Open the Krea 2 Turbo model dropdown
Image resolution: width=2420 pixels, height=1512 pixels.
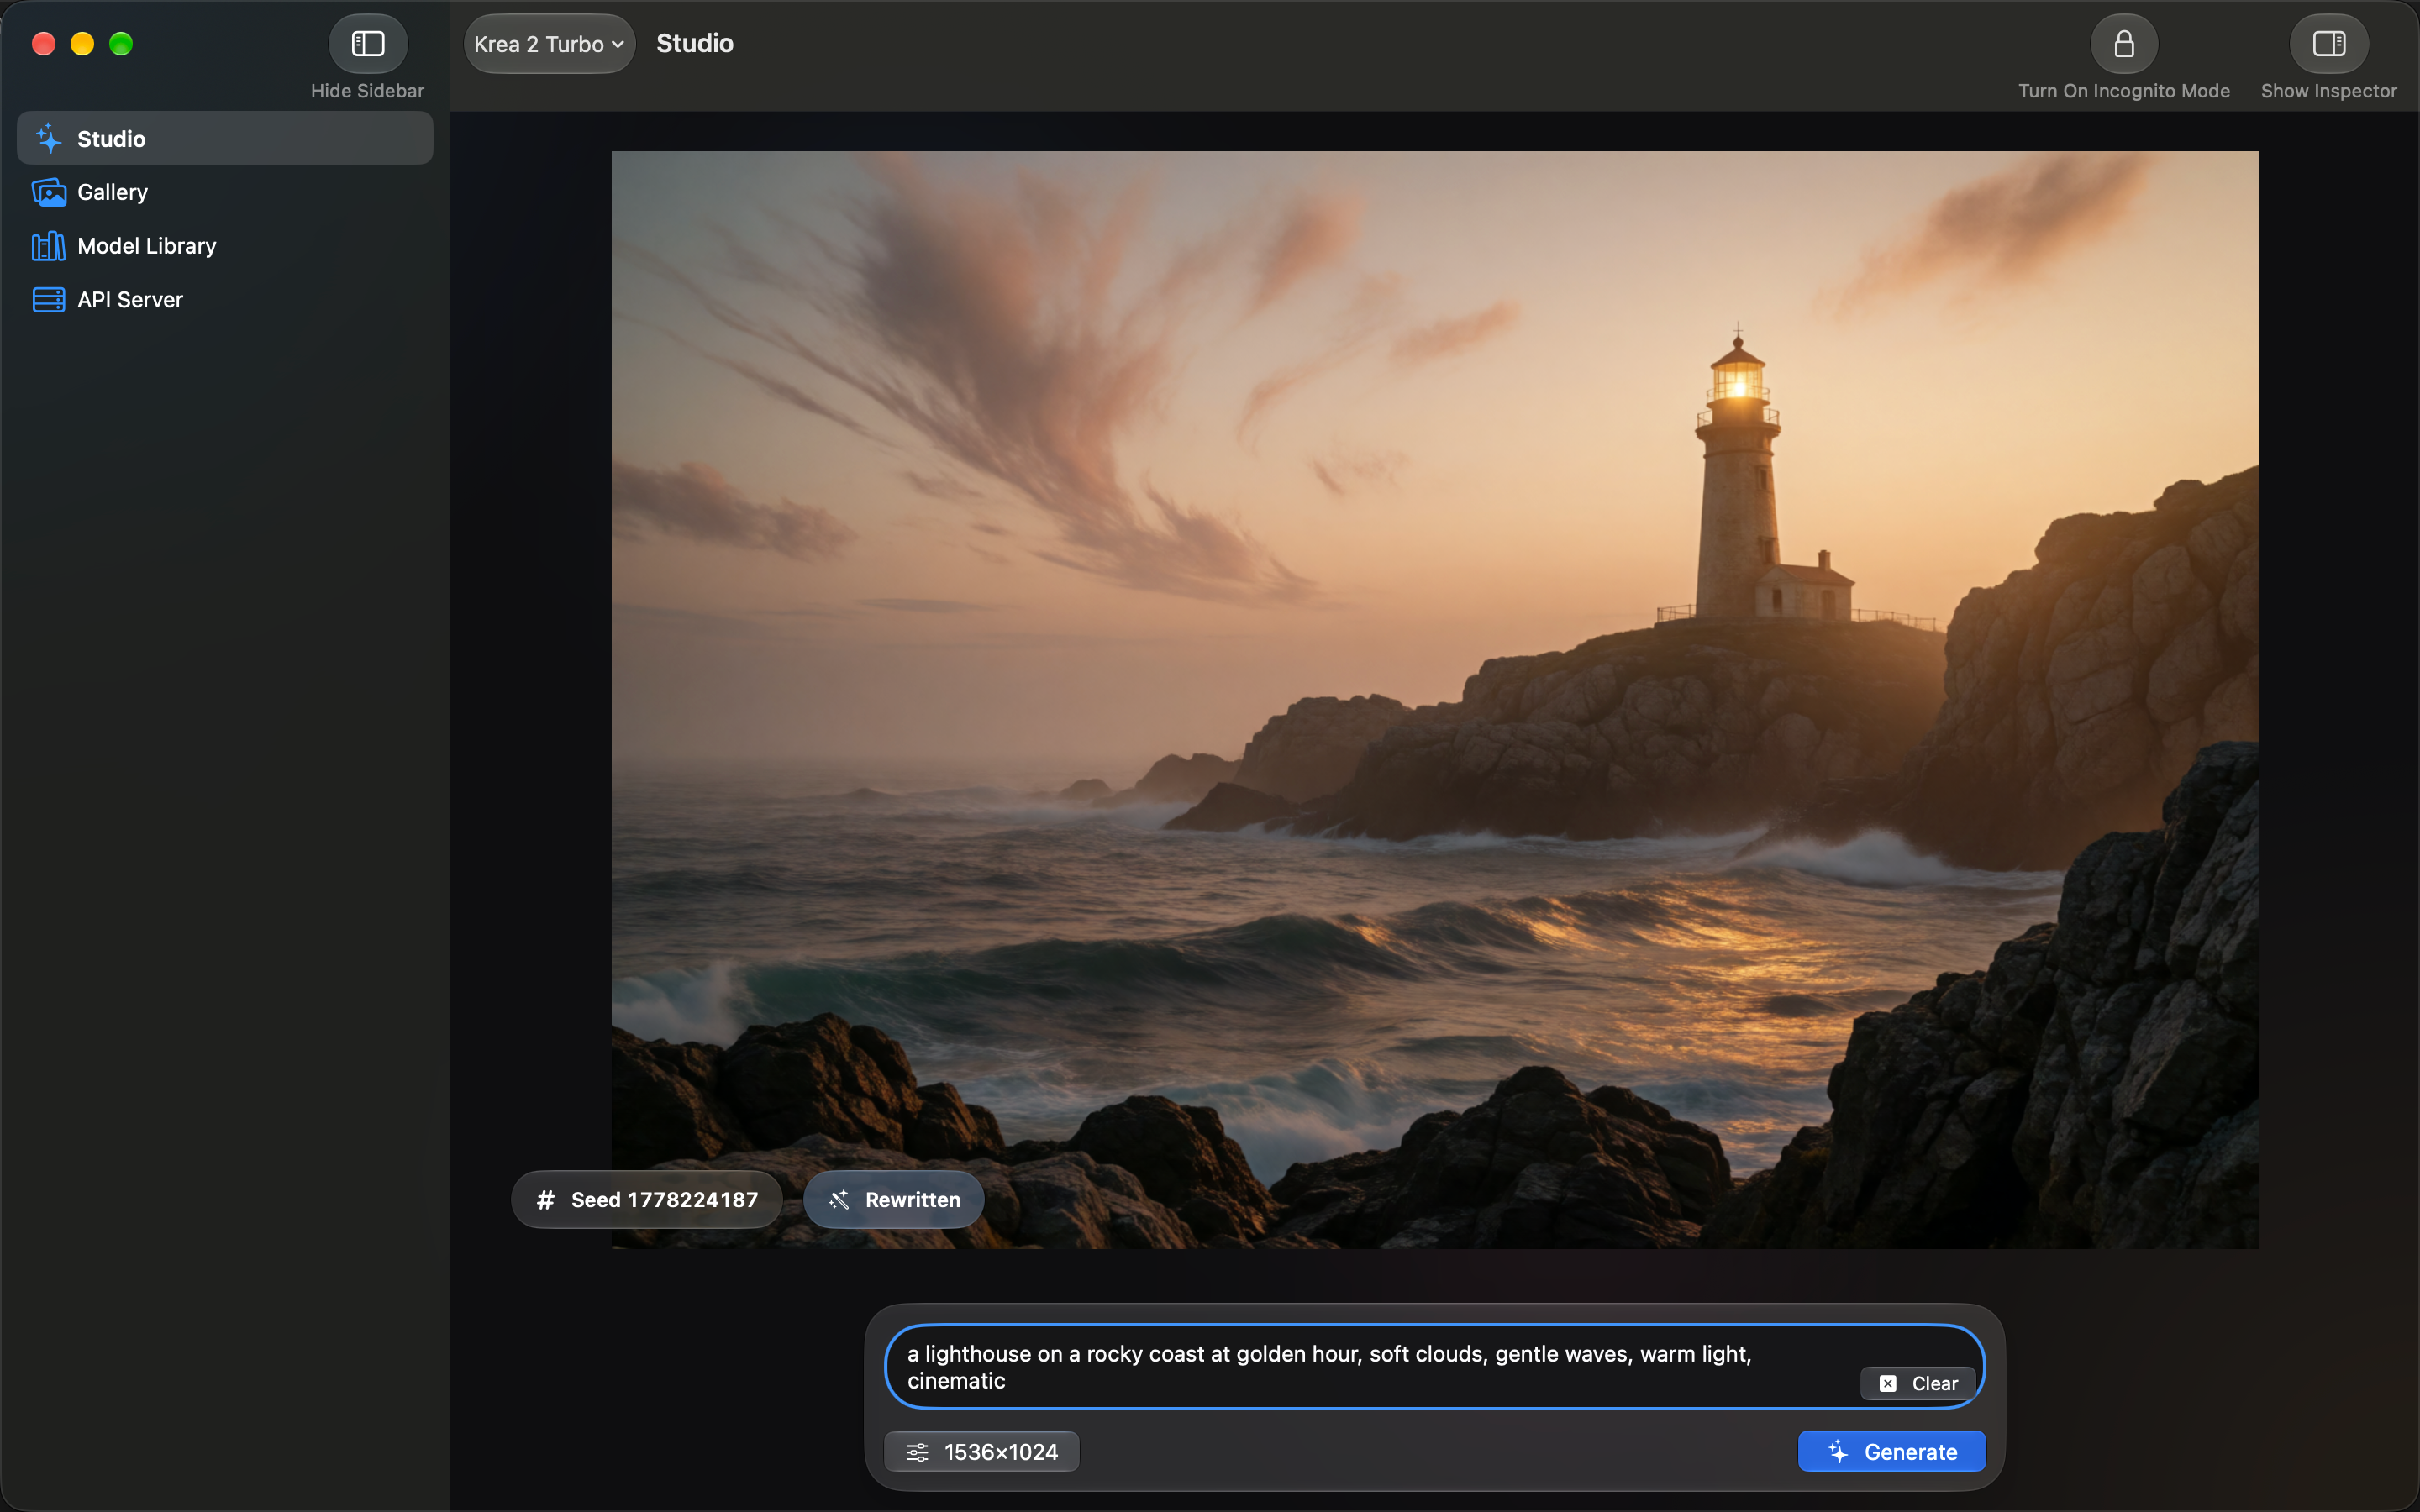pyautogui.click(x=549, y=44)
